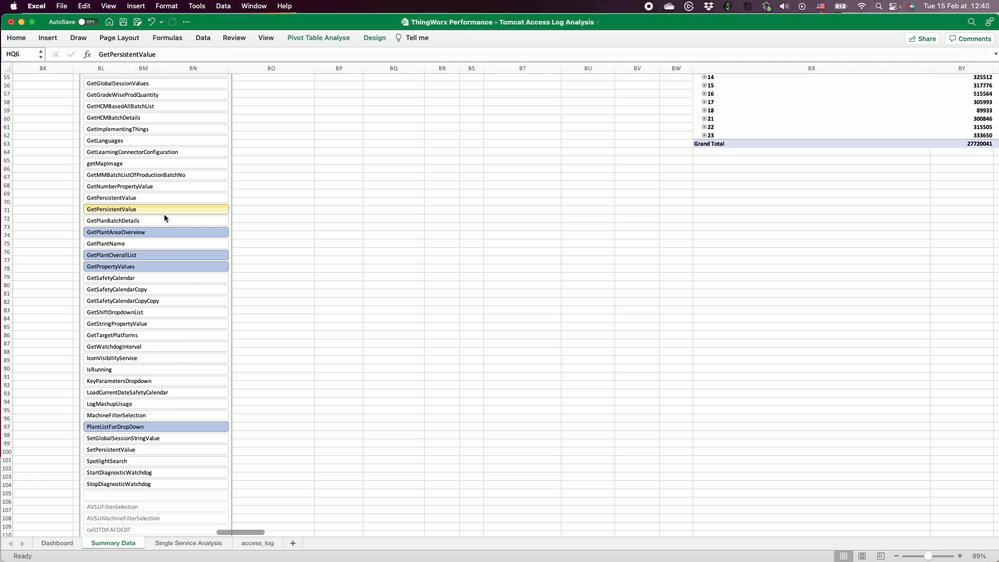Adjust the zoom slider handle
Screen dimensions: 999x562
pos(928,556)
